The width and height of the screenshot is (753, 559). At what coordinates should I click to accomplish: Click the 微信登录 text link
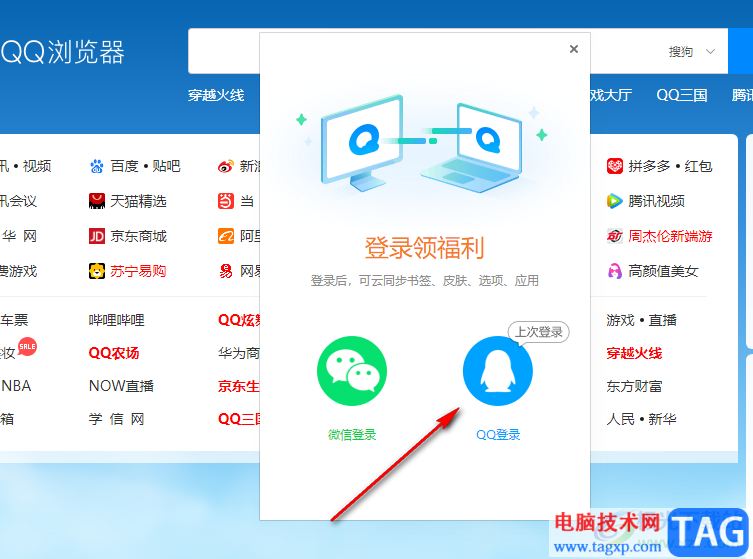coord(352,435)
